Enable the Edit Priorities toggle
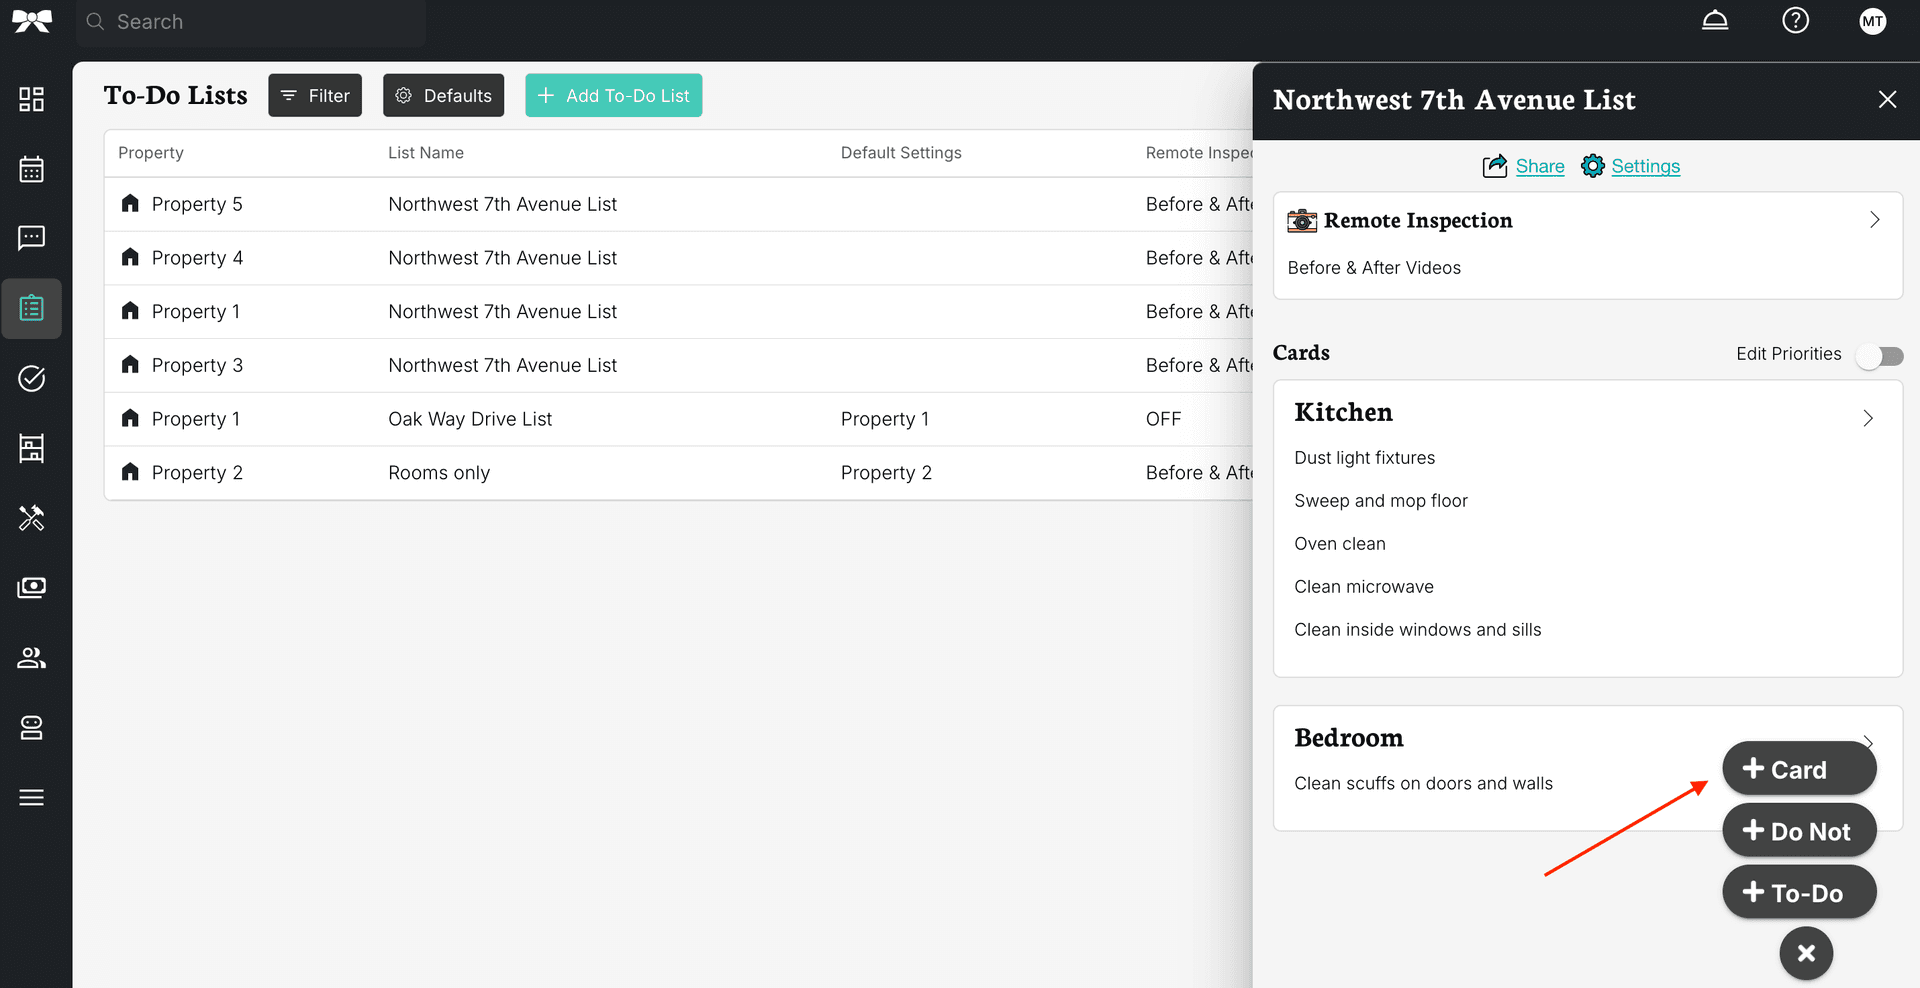 [x=1880, y=356]
